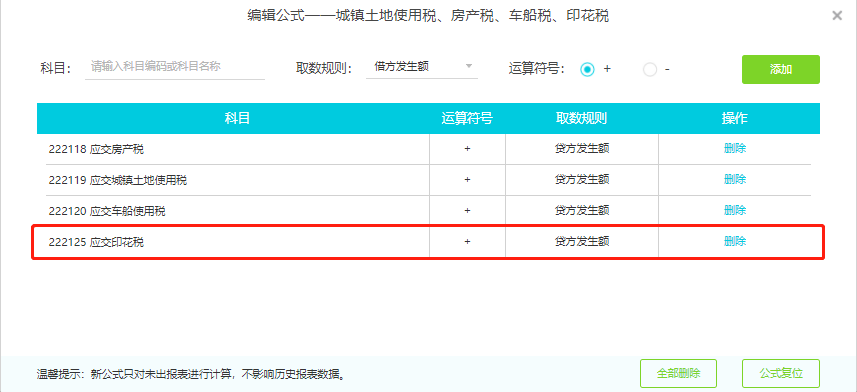The width and height of the screenshot is (857, 392).
Task: Delete the 222125 应交印花税 row
Action: click(x=735, y=242)
